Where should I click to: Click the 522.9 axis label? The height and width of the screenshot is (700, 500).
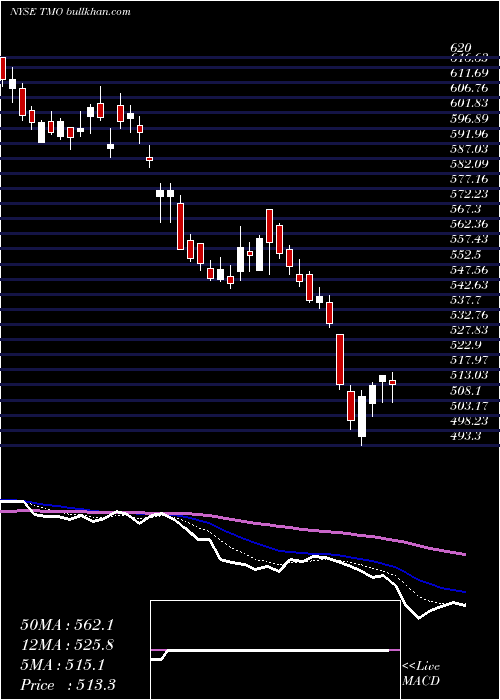tap(465, 346)
